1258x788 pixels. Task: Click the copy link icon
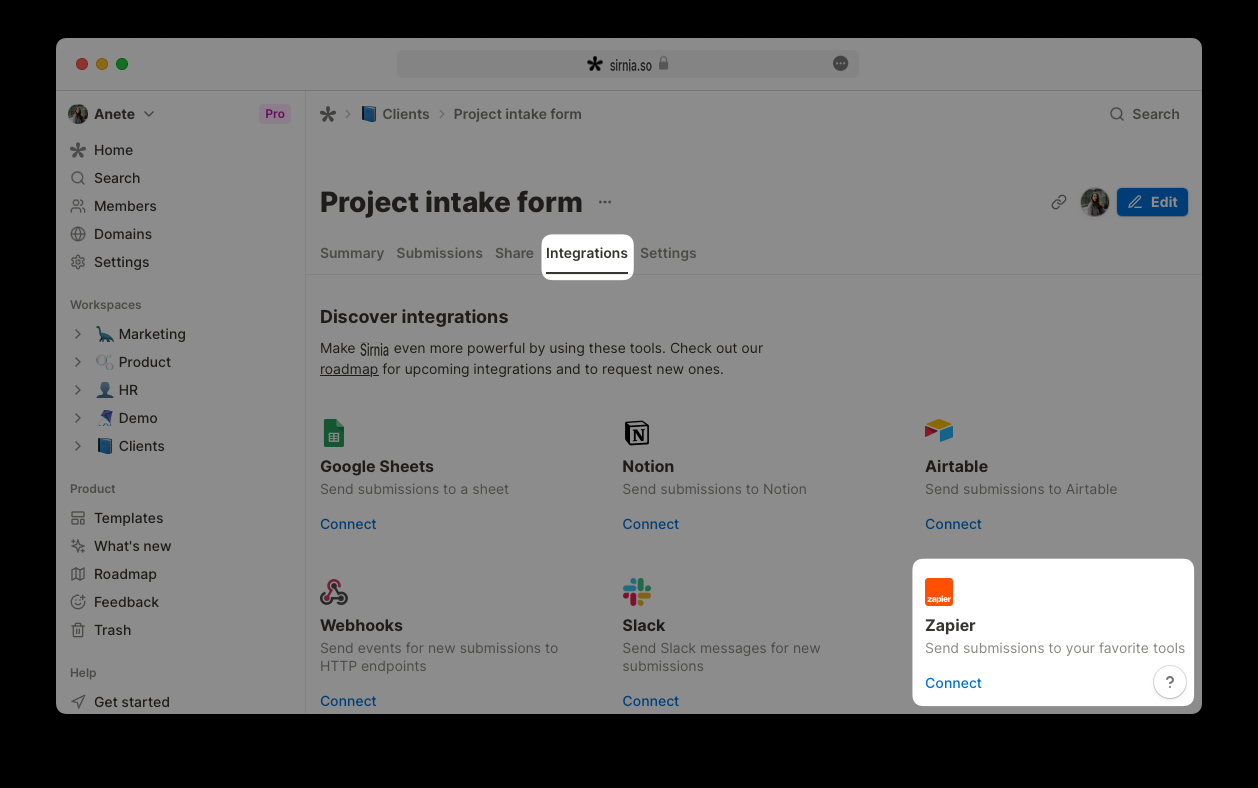(1059, 202)
